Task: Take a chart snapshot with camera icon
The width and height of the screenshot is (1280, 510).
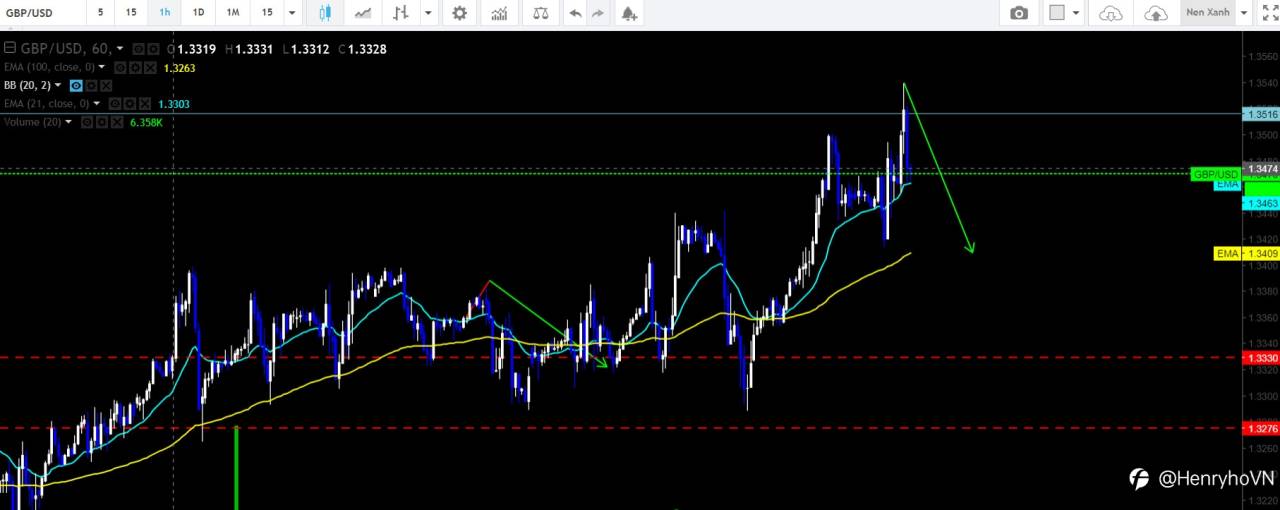Action: 1019,13
